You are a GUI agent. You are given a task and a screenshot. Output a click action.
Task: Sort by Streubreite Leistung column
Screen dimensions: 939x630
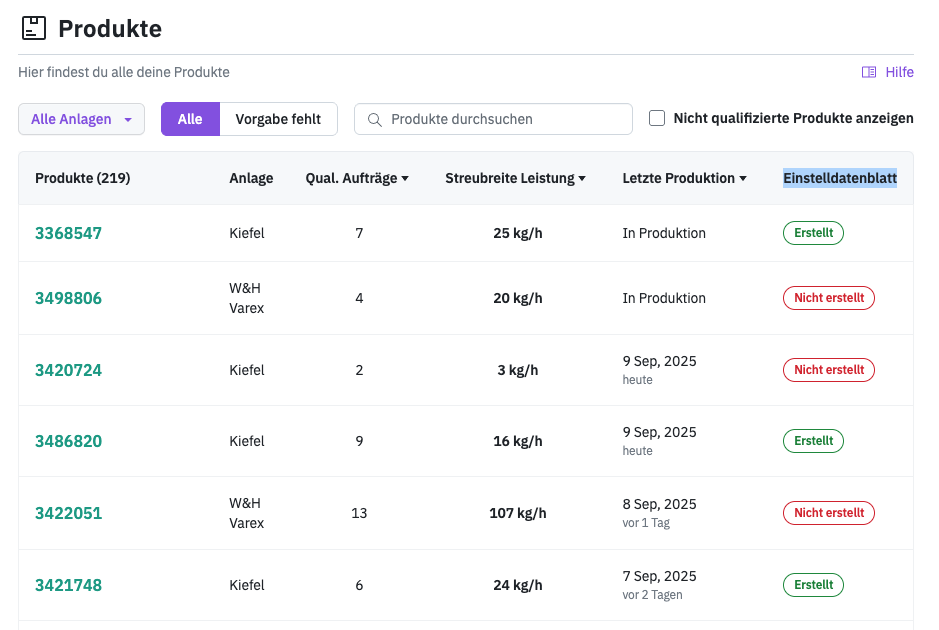[x=515, y=178]
